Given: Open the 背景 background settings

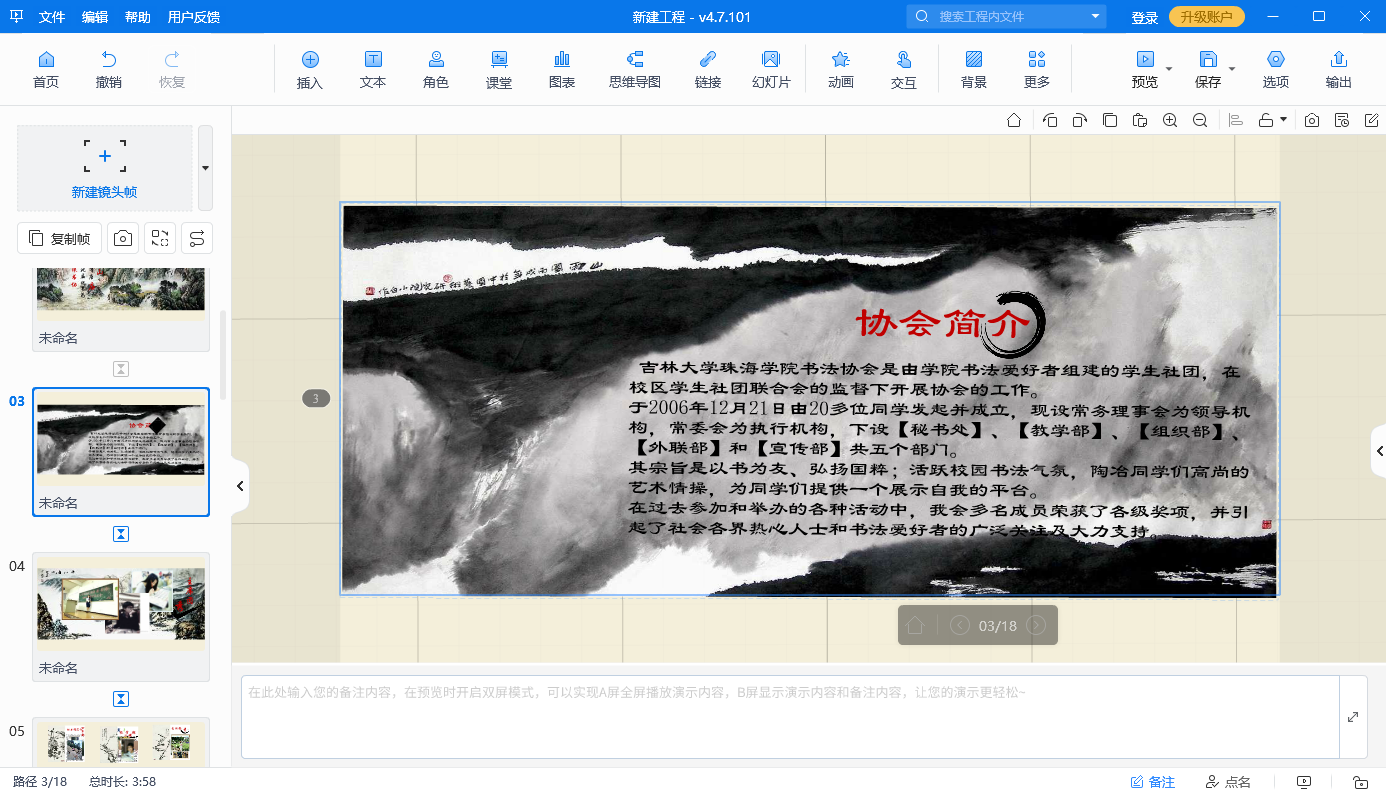Looking at the screenshot, I should pos(974,70).
